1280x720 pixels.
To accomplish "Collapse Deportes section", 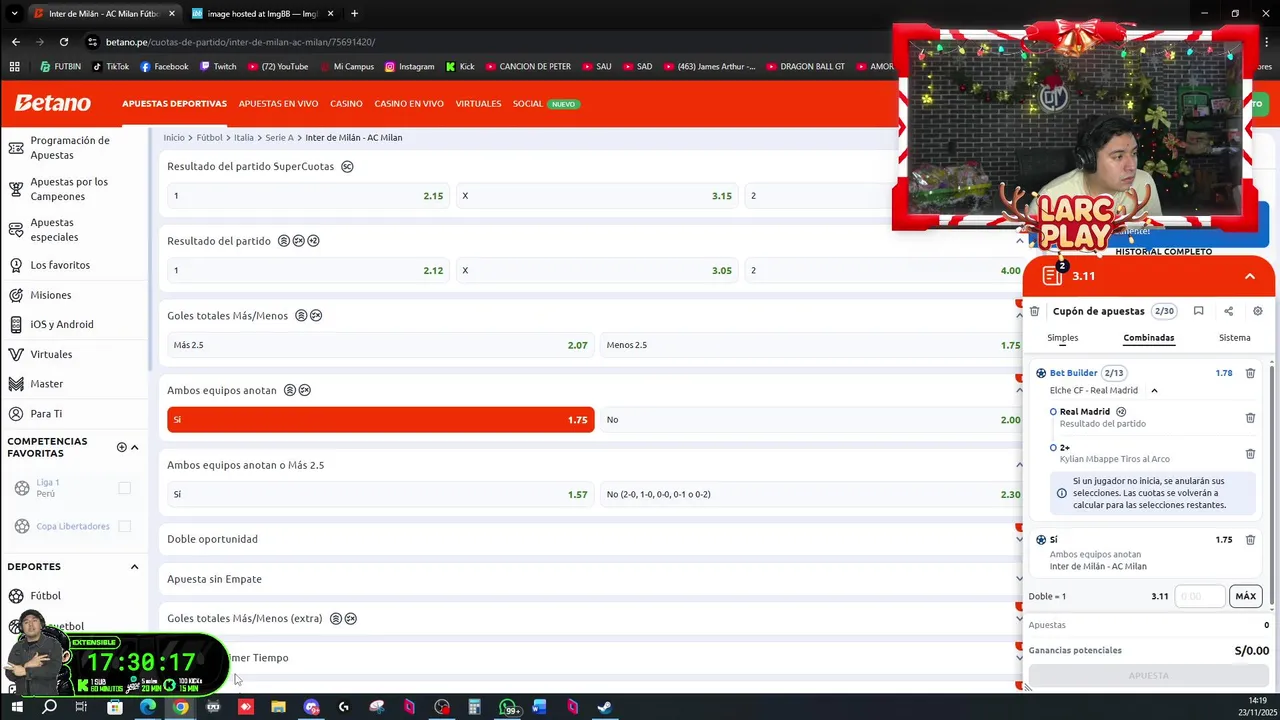I will coord(134,567).
